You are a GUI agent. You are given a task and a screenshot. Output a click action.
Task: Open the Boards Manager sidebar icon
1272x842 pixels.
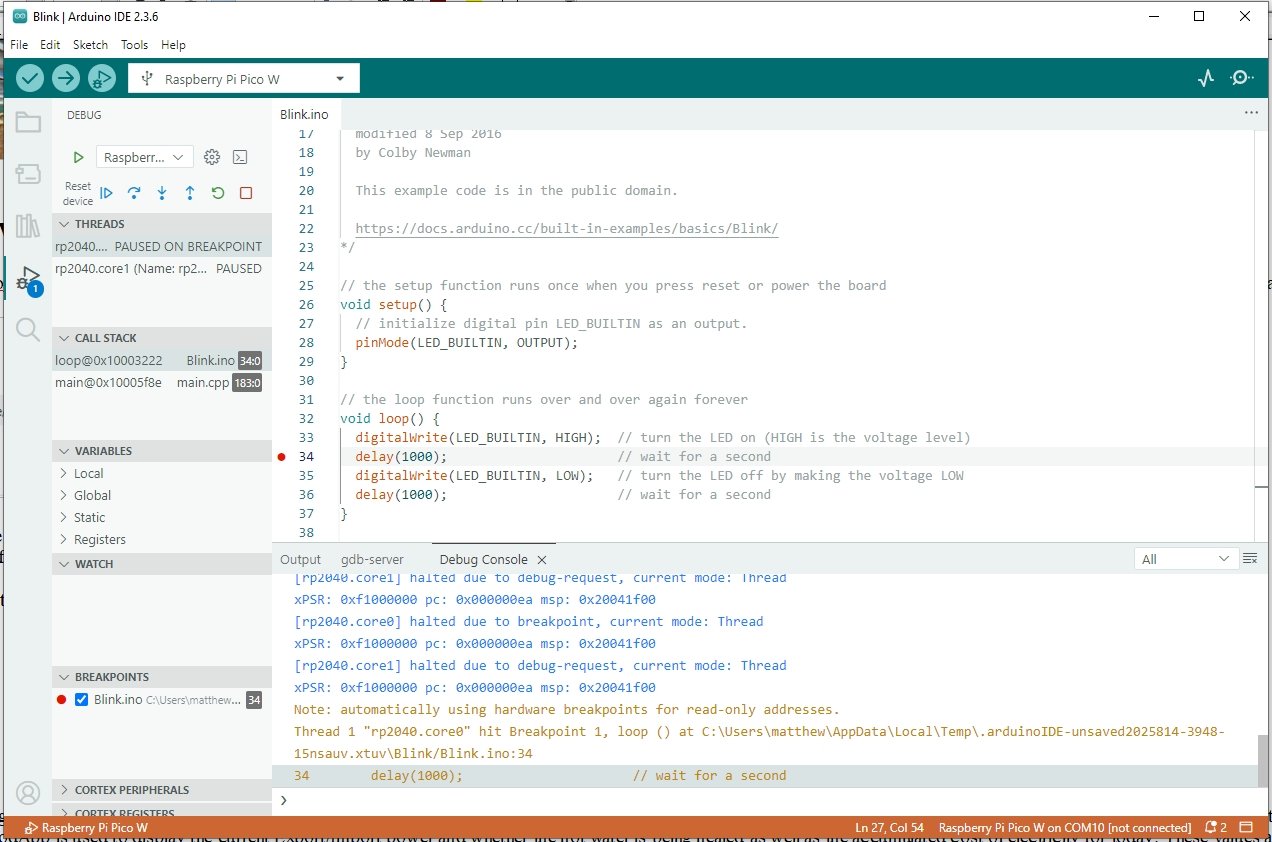click(x=28, y=174)
